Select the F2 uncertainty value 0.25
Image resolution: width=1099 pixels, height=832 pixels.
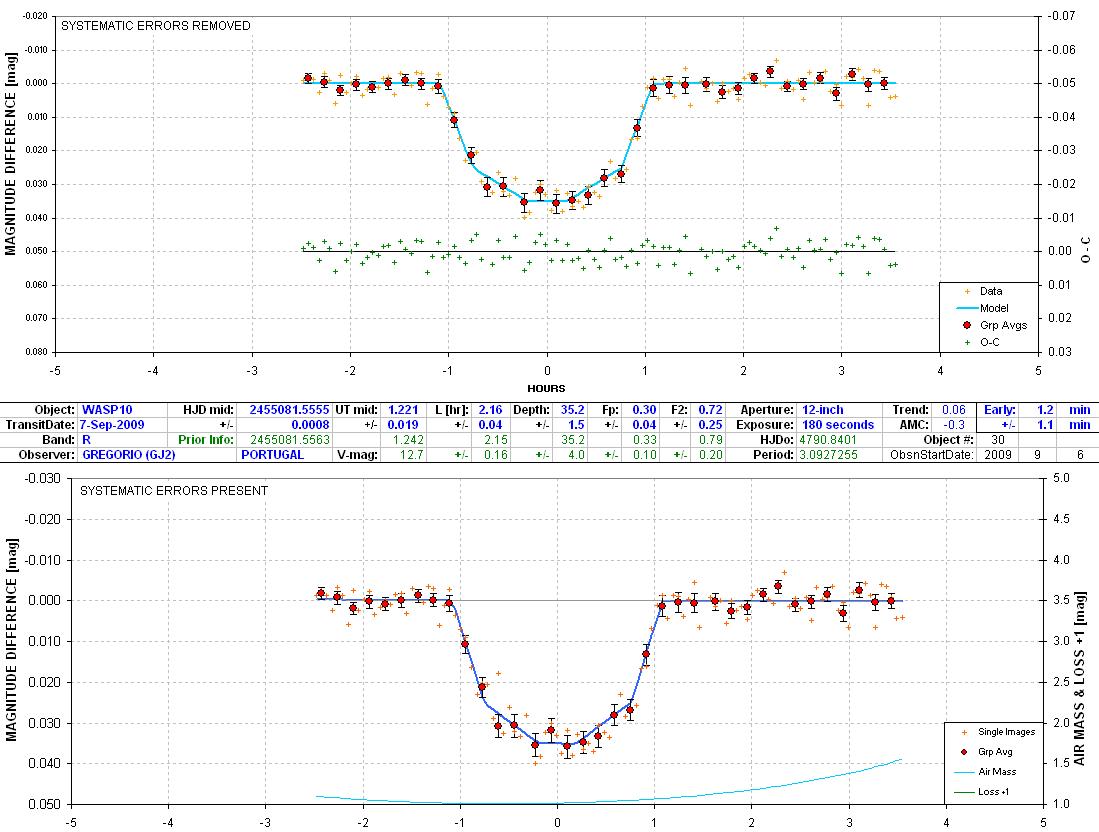711,425
